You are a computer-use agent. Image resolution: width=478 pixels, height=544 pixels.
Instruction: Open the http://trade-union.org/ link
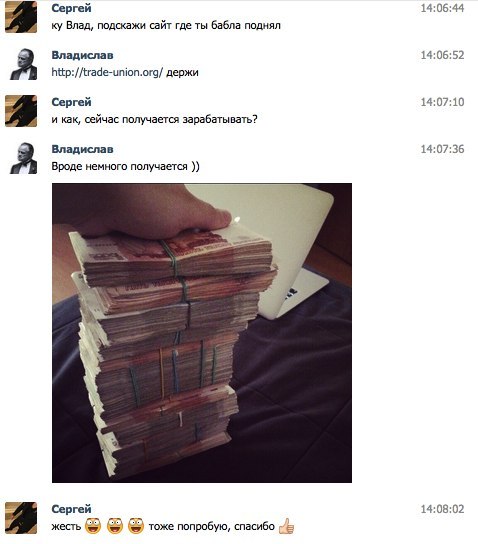coord(107,73)
